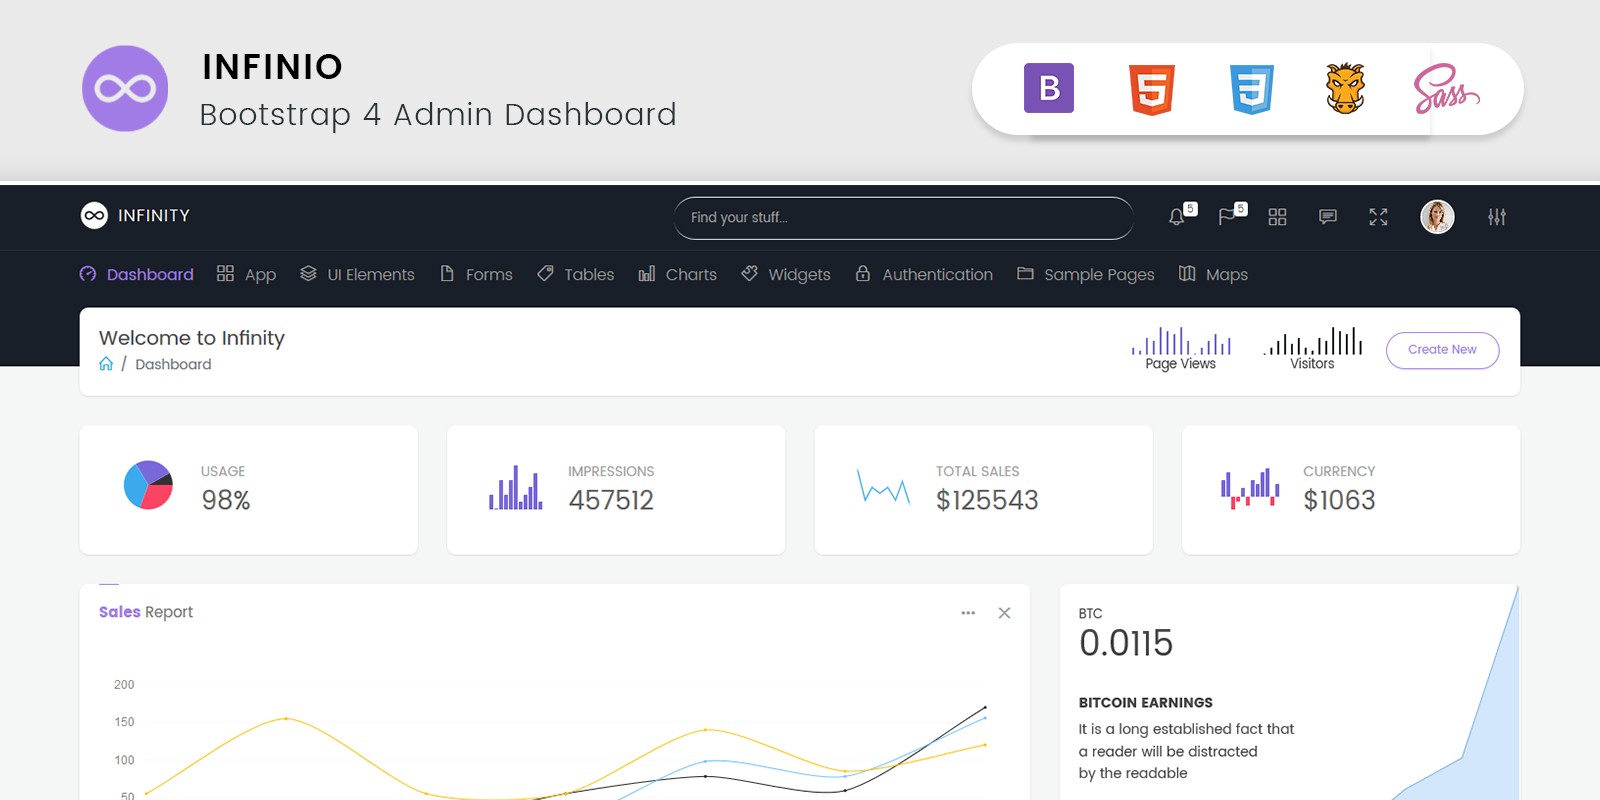
Task: Close the Sales Report card
Action: (1004, 613)
